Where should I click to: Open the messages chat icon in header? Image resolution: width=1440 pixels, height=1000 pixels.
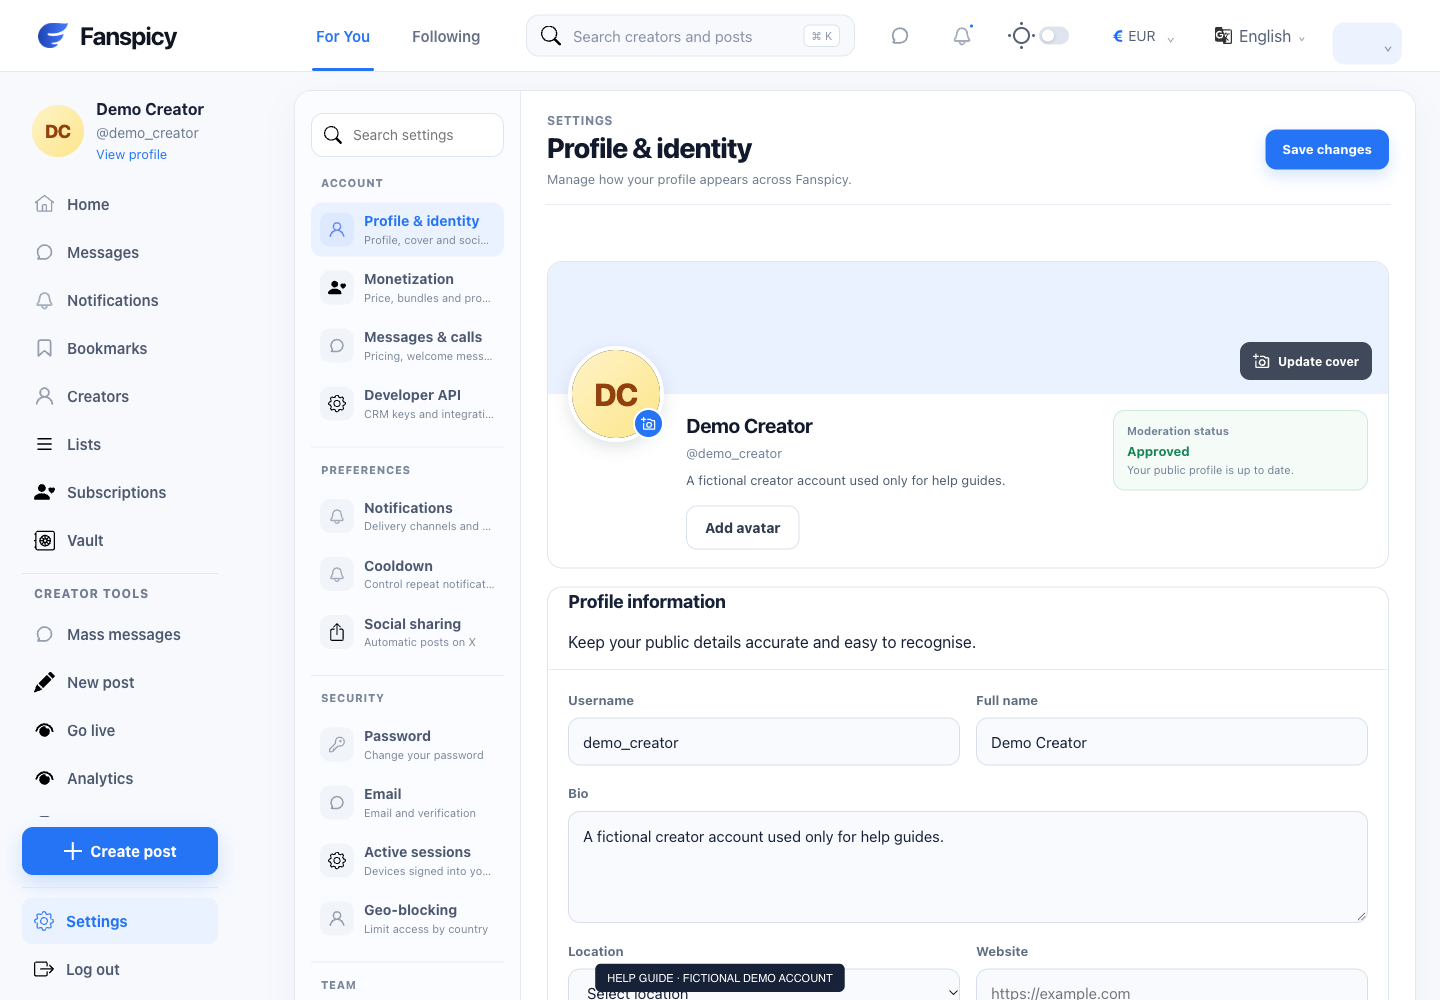click(900, 36)
